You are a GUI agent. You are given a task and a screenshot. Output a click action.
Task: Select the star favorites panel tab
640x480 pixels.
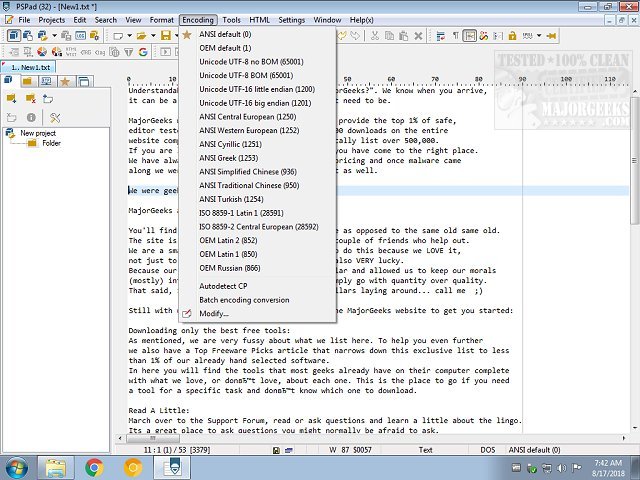pyautogui.click(x=65, y=82)
